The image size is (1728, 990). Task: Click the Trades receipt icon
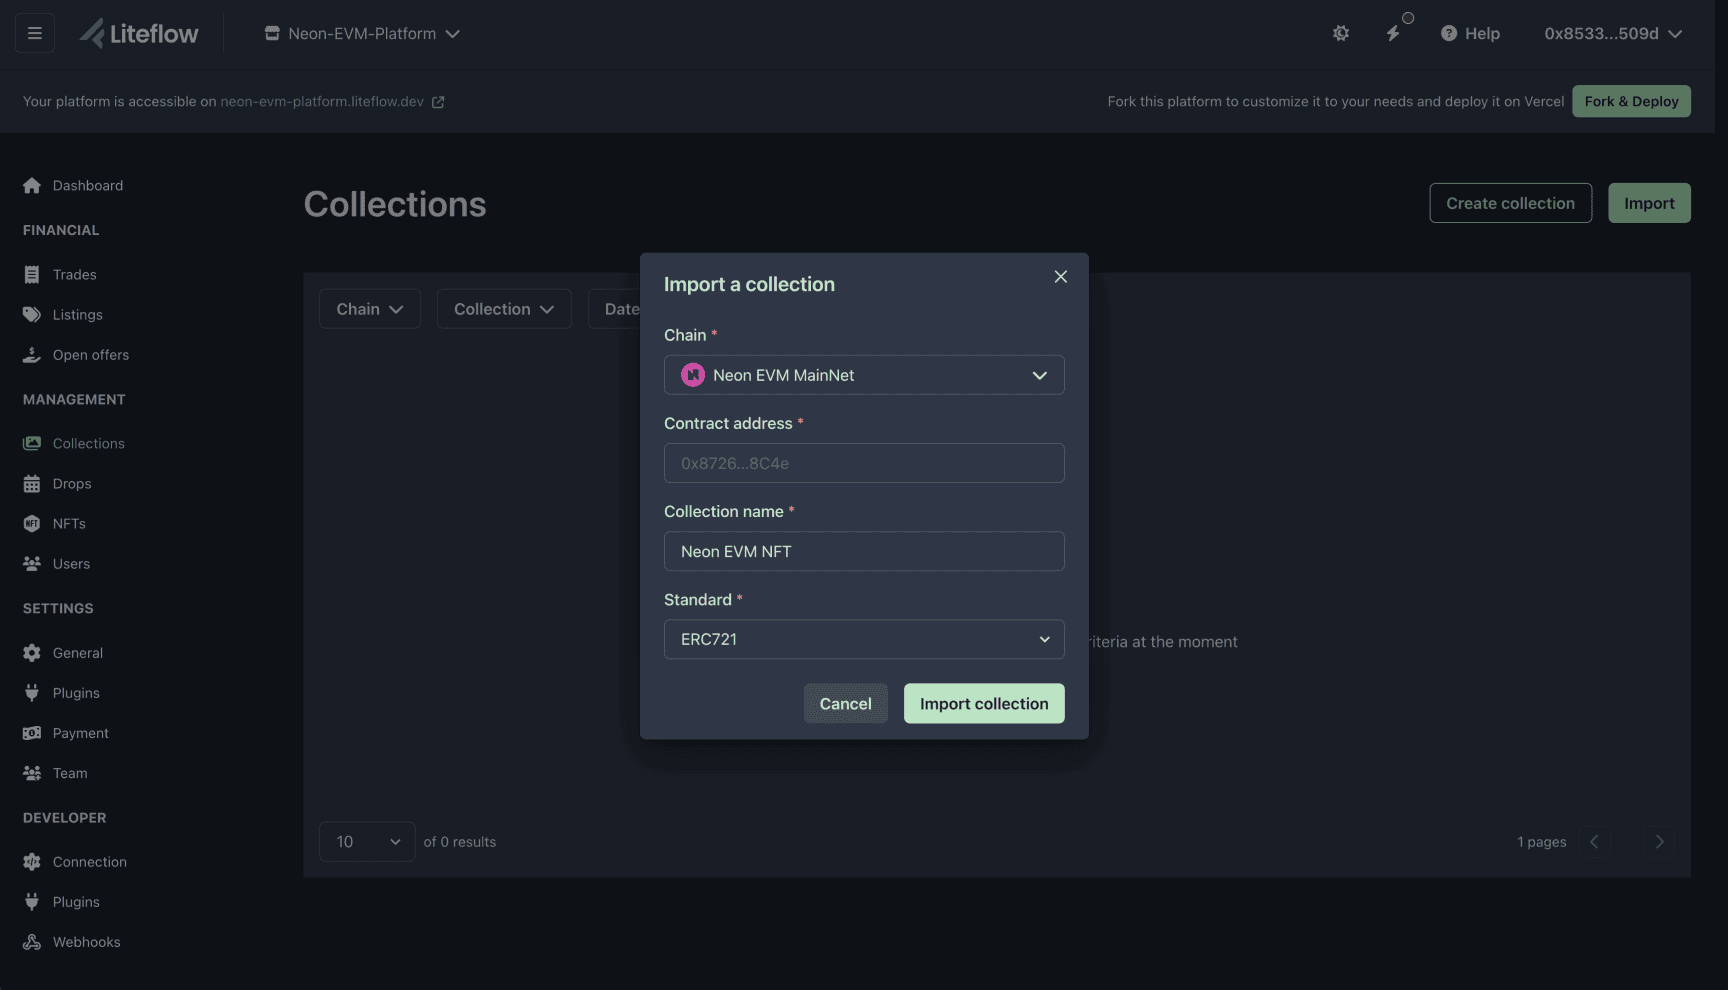[32, 274]
